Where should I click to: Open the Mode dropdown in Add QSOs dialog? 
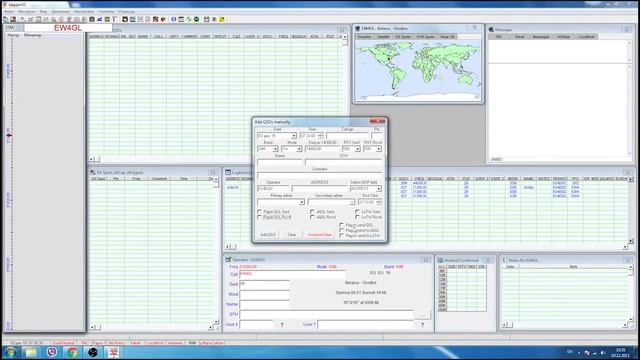click(299, 149)
